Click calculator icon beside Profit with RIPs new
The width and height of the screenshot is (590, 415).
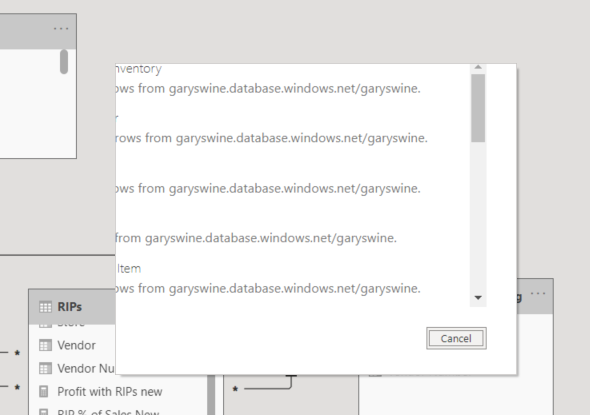(44, 392)
